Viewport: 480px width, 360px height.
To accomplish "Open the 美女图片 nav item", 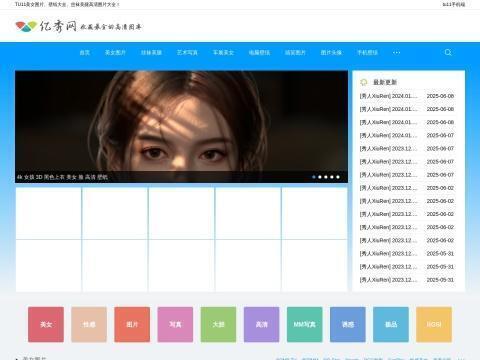I will click(x=115, y=52).
